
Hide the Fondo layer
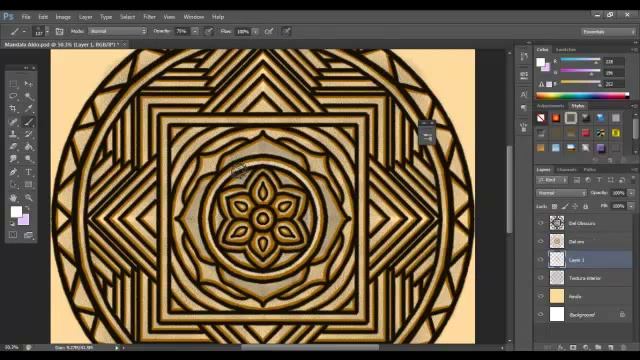(x=541, y=296)
